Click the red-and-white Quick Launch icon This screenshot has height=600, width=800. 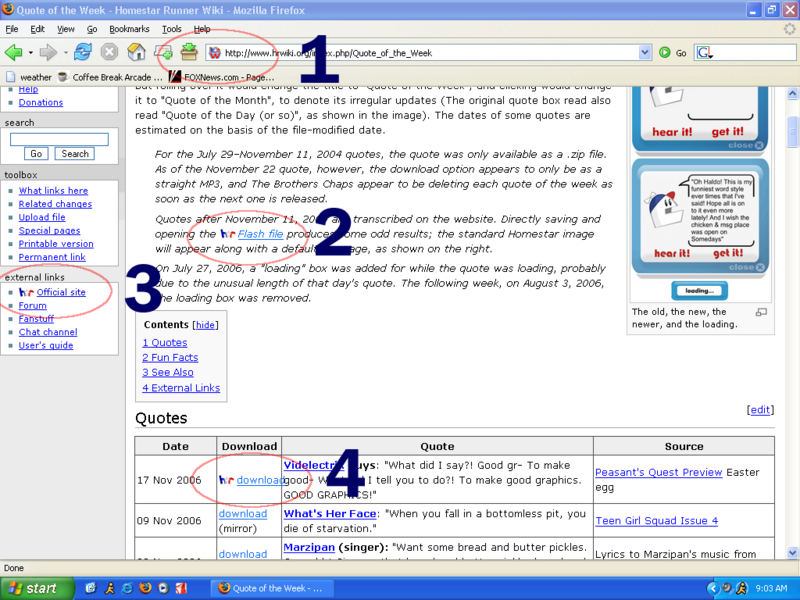pyautogui.click(x=181, y=588)
